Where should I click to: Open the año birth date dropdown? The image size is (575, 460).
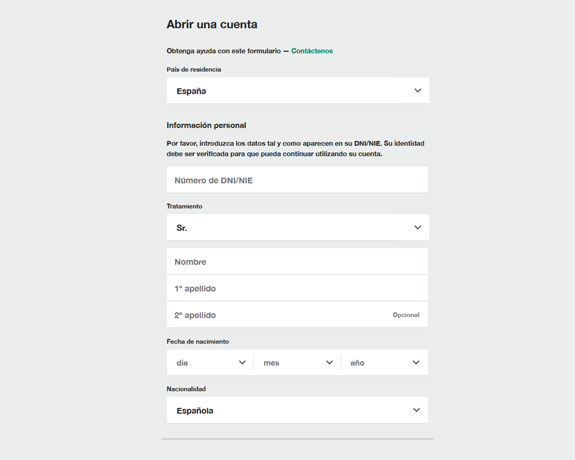coord(384,362)
